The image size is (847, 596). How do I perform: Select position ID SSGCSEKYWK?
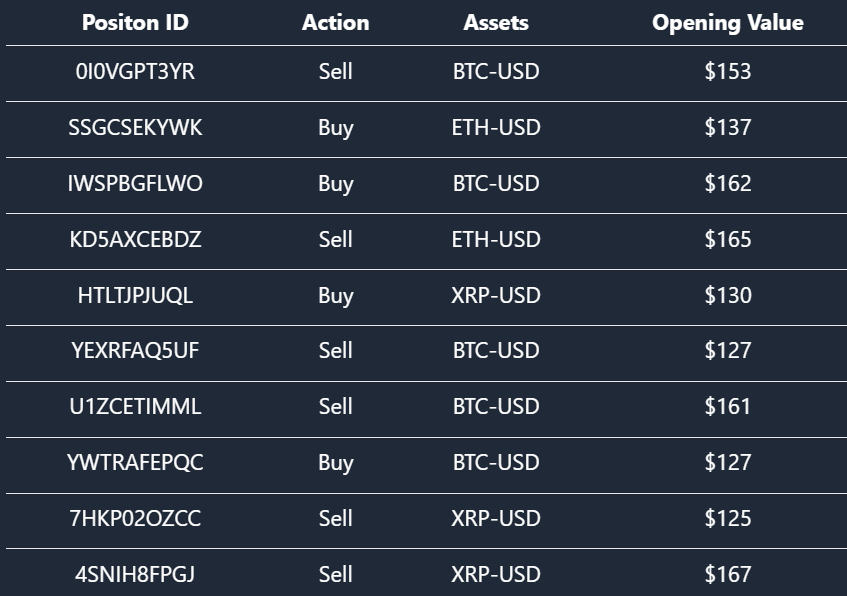coord(135,128)
